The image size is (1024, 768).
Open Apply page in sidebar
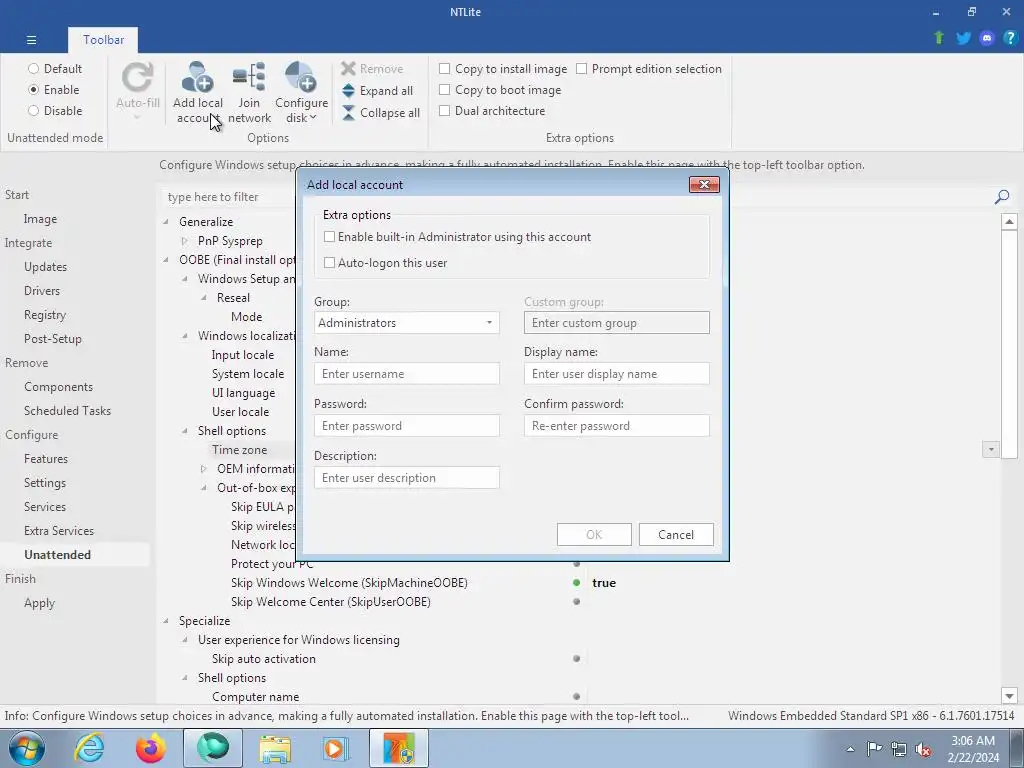coord(39,603)
